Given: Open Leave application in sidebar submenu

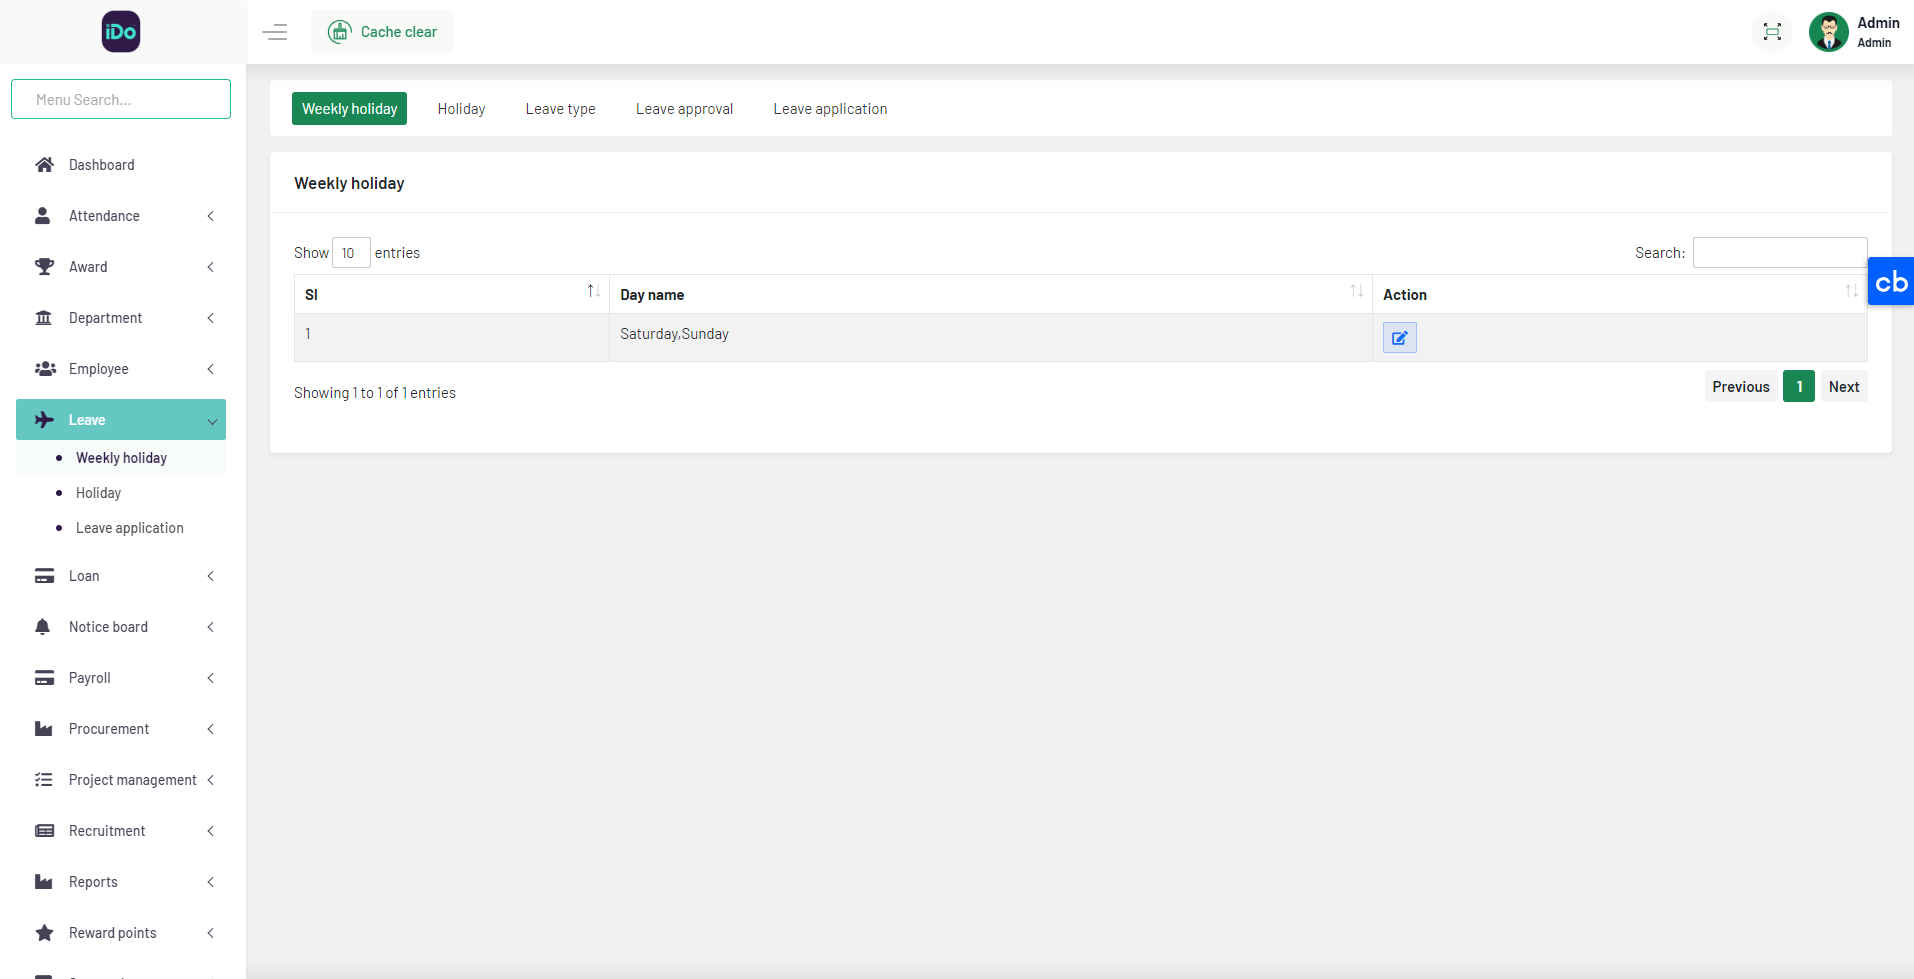Looking at the screenshot, I should click(x=130, y=528).
